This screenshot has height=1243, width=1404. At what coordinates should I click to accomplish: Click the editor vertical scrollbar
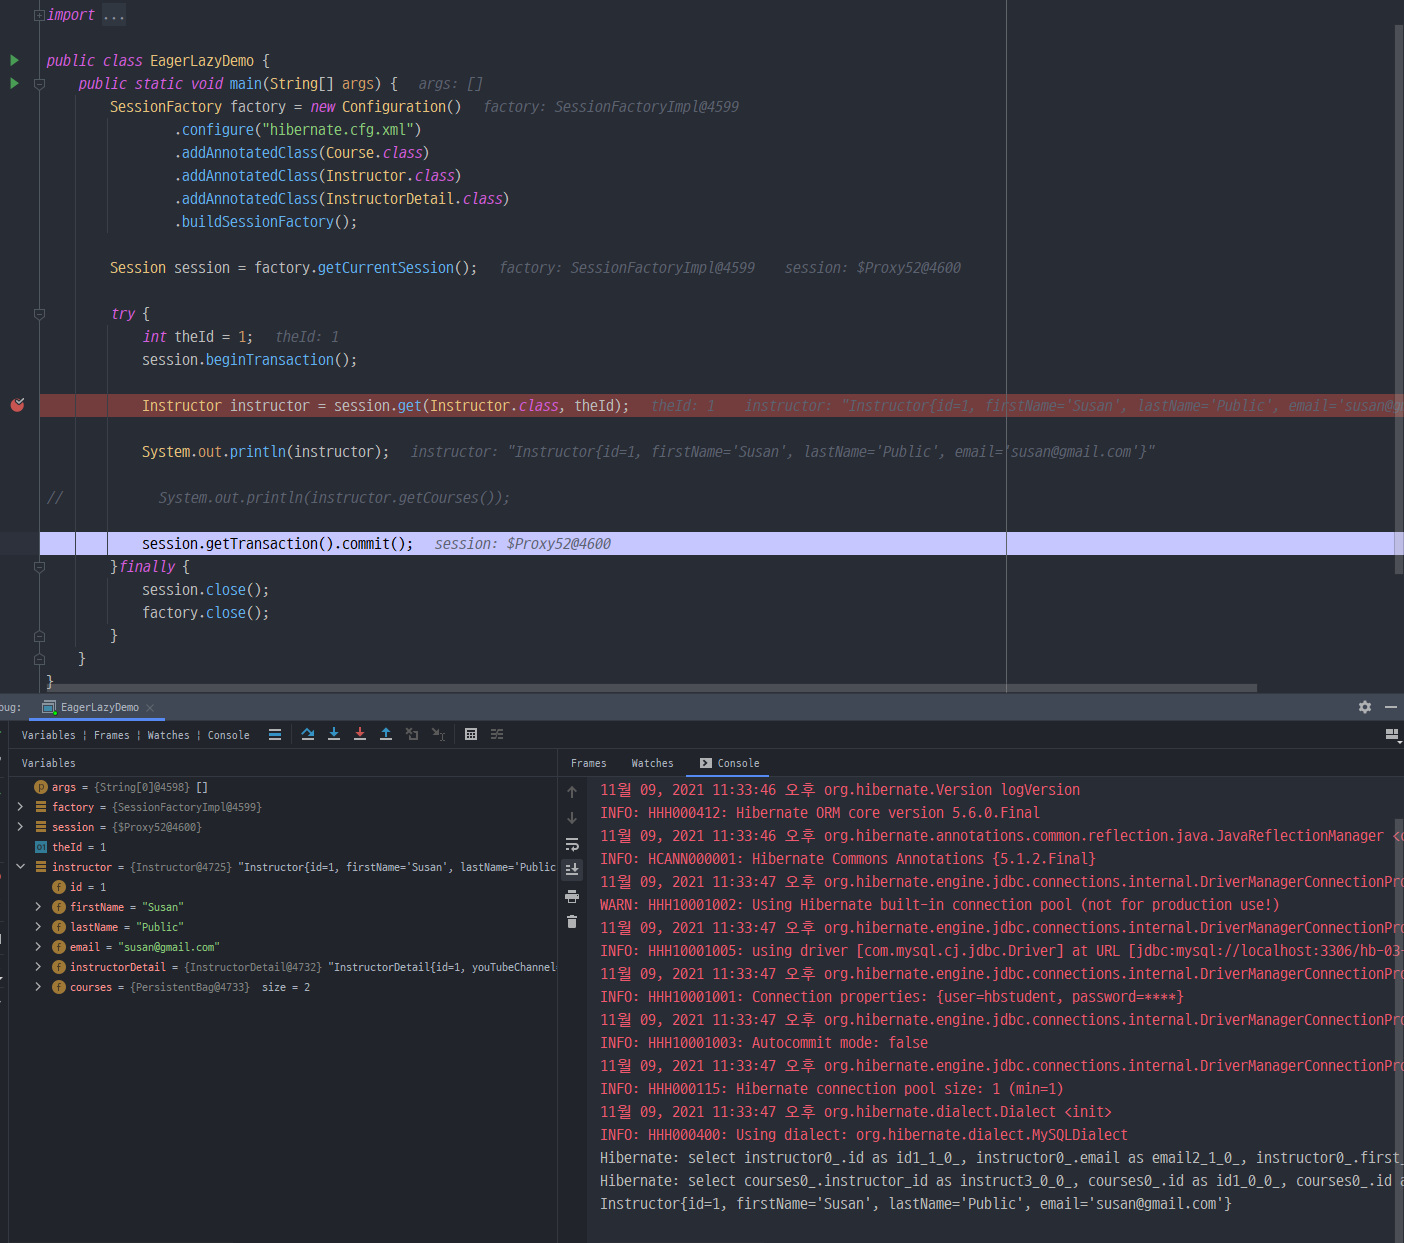click(x=1399, y=300)
